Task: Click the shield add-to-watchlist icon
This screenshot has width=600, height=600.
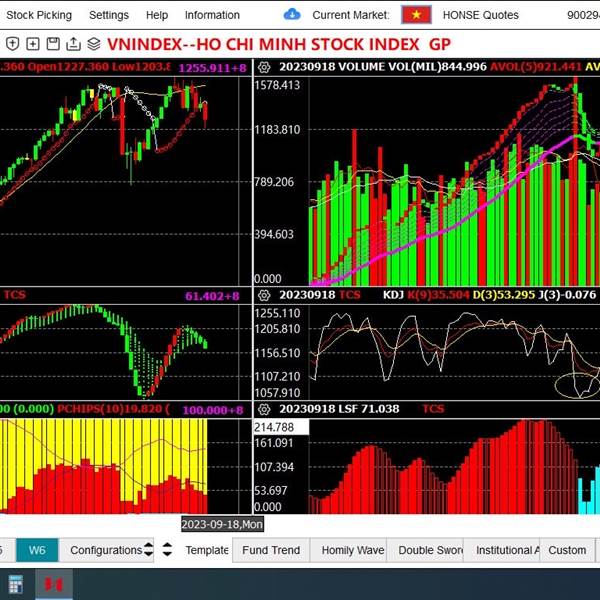Action: (12, 44)
